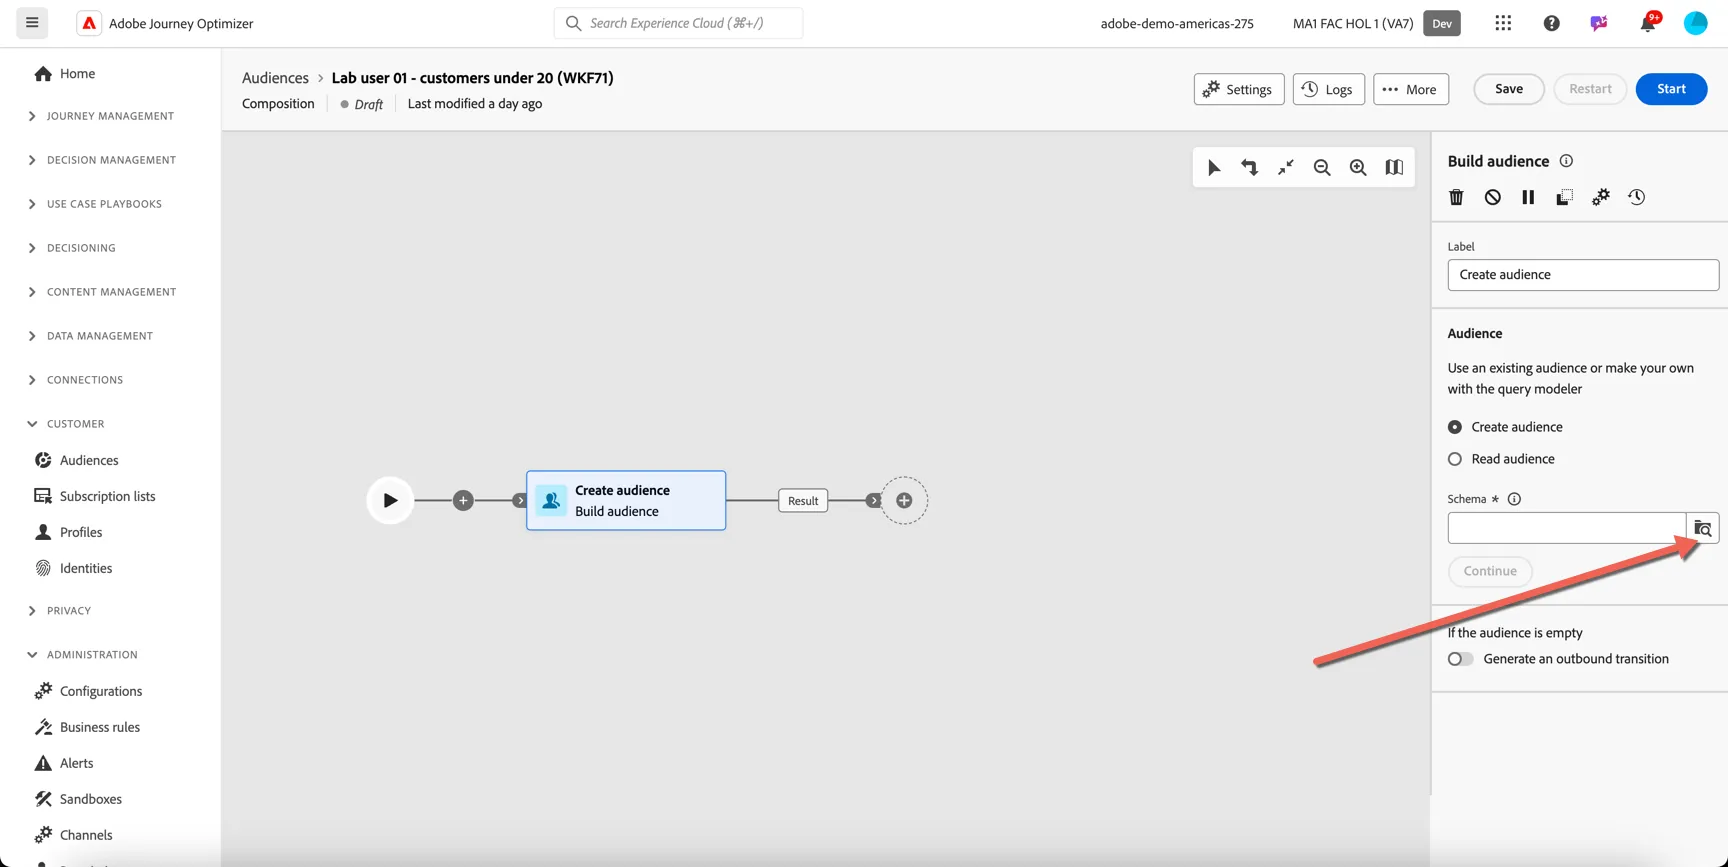1728x867 pixels.
Task: Open Subscription lists in sidebar
Action: click(95, 496)
